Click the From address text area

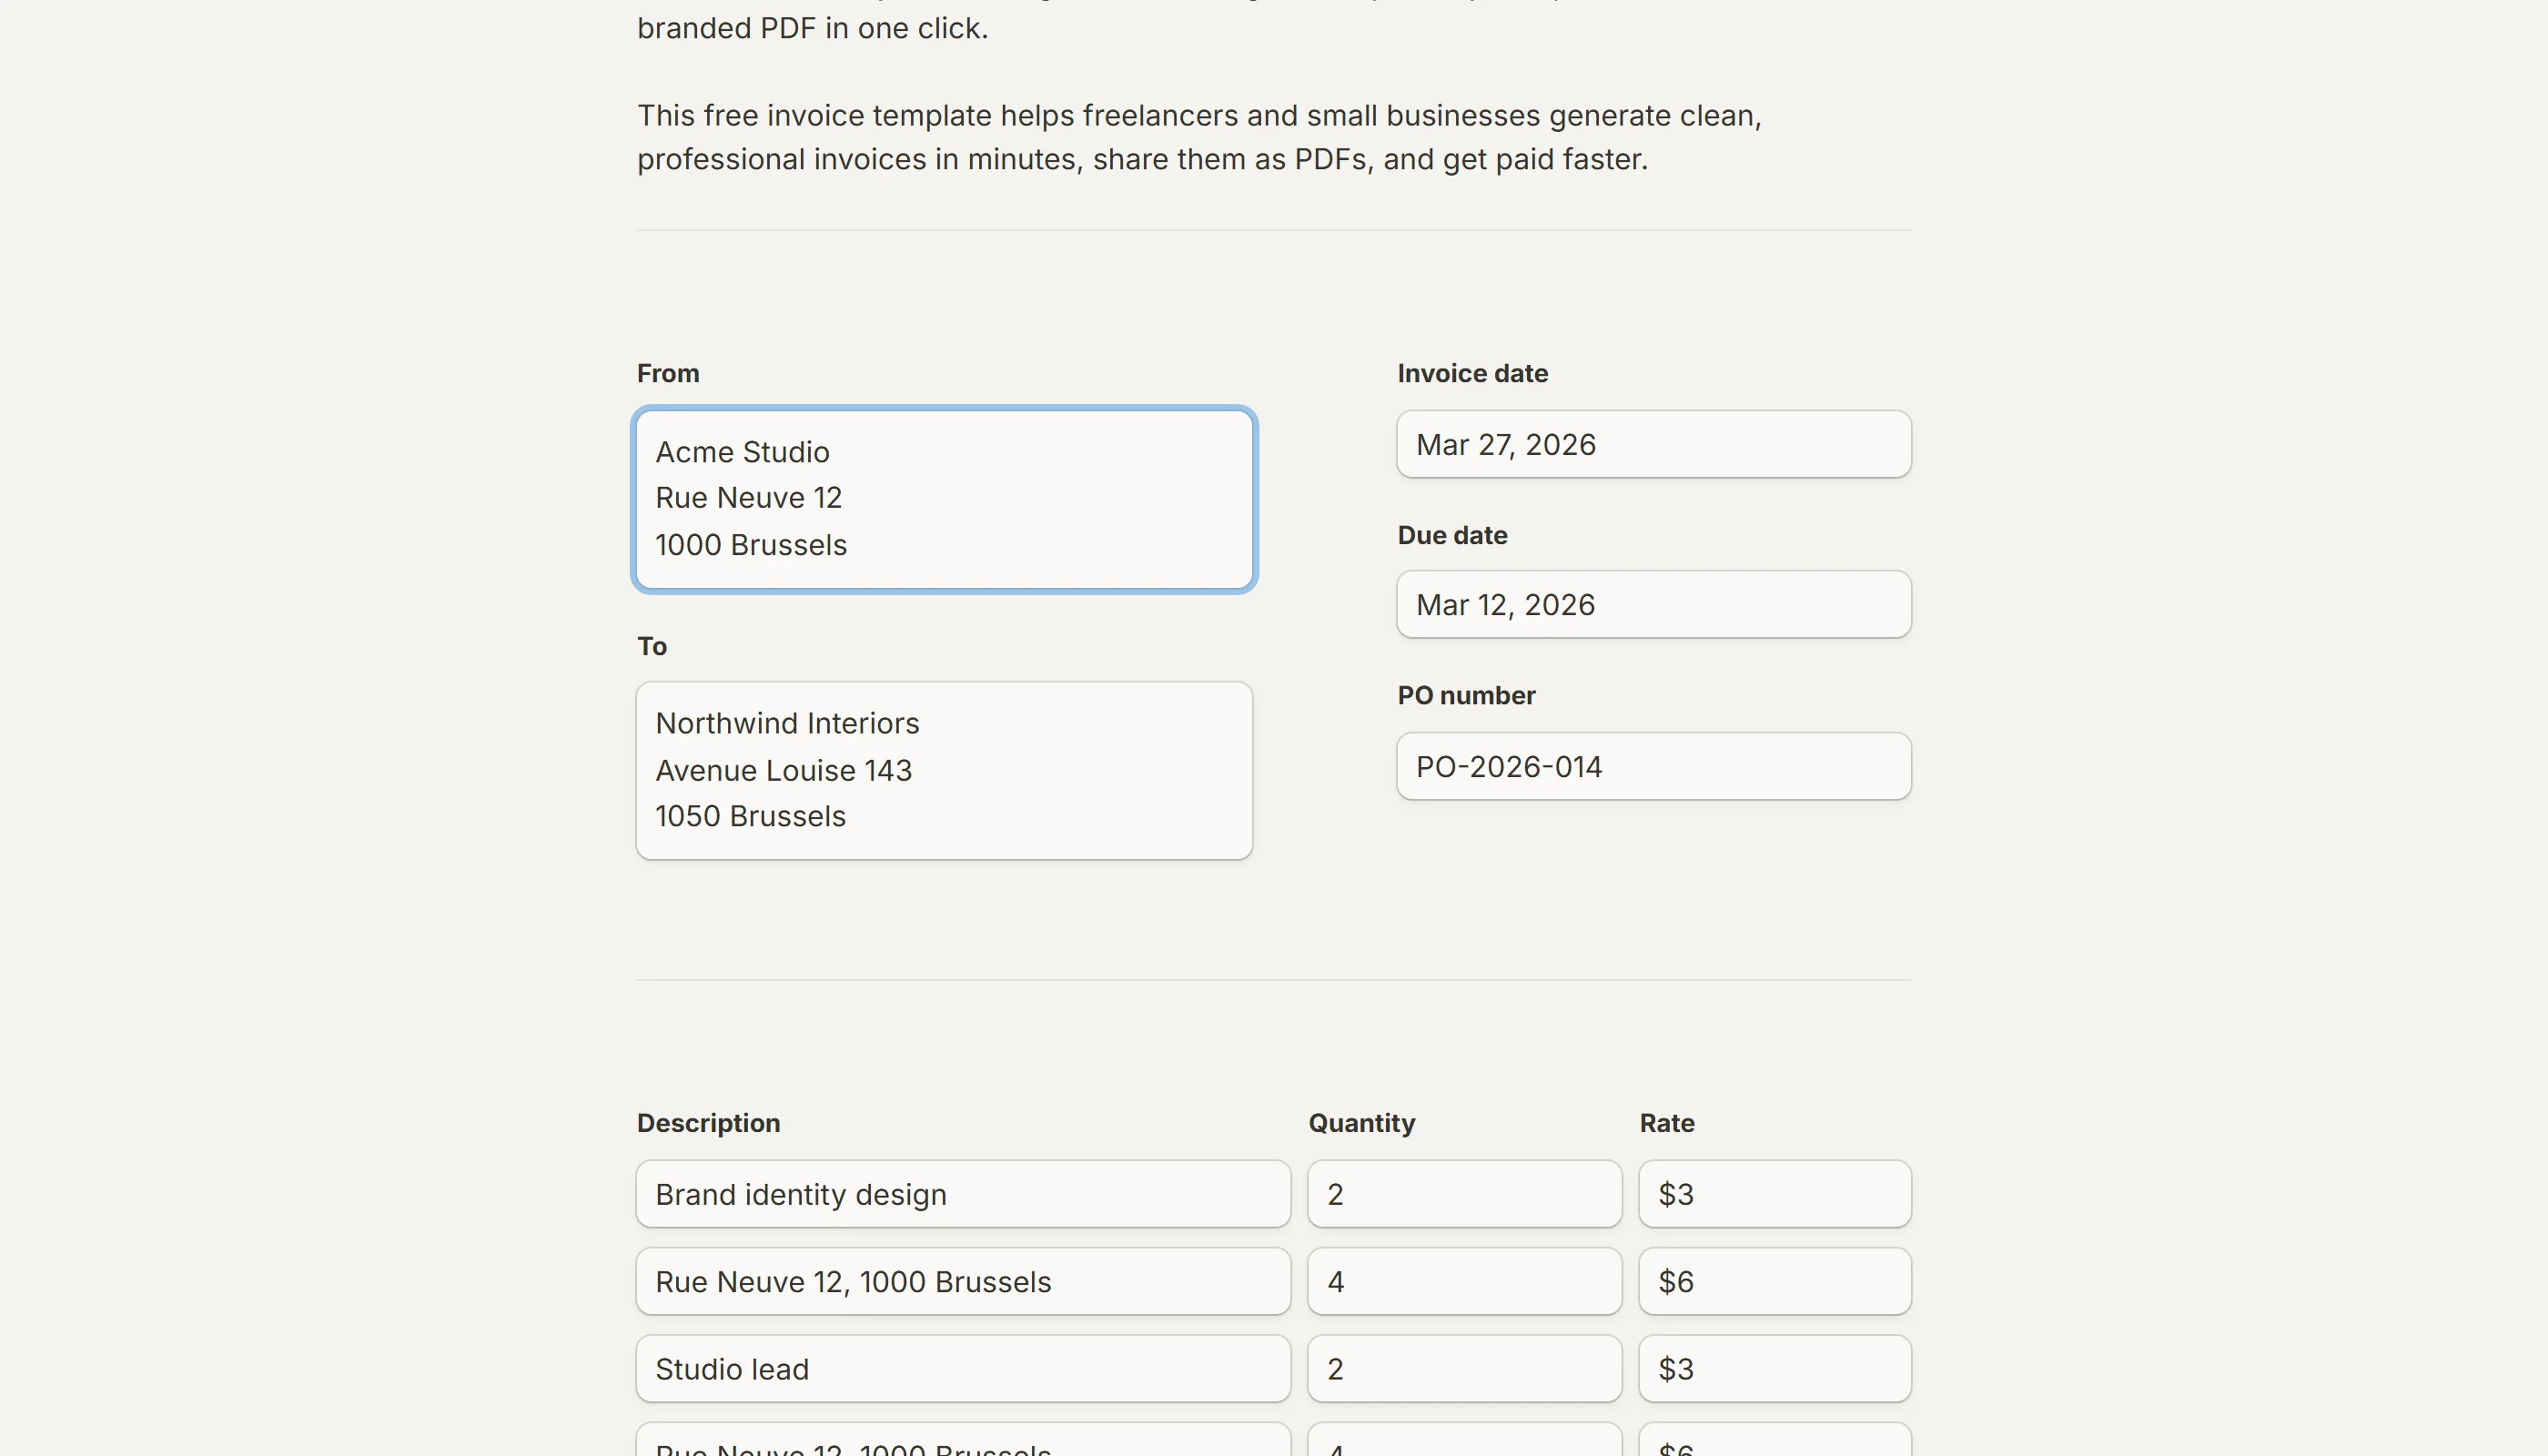click(x=944, y=499)
